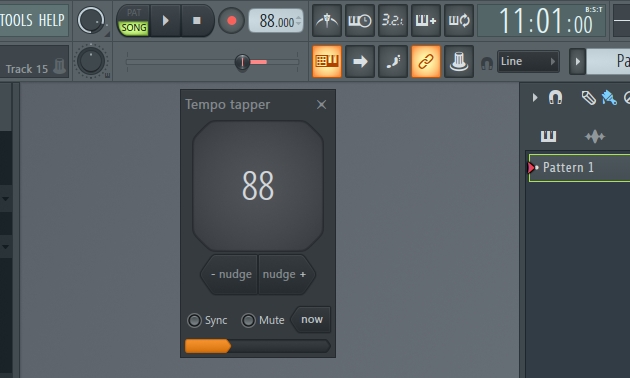630x378 pixels.
Task: Click the - nudge button
Action: 230,274
